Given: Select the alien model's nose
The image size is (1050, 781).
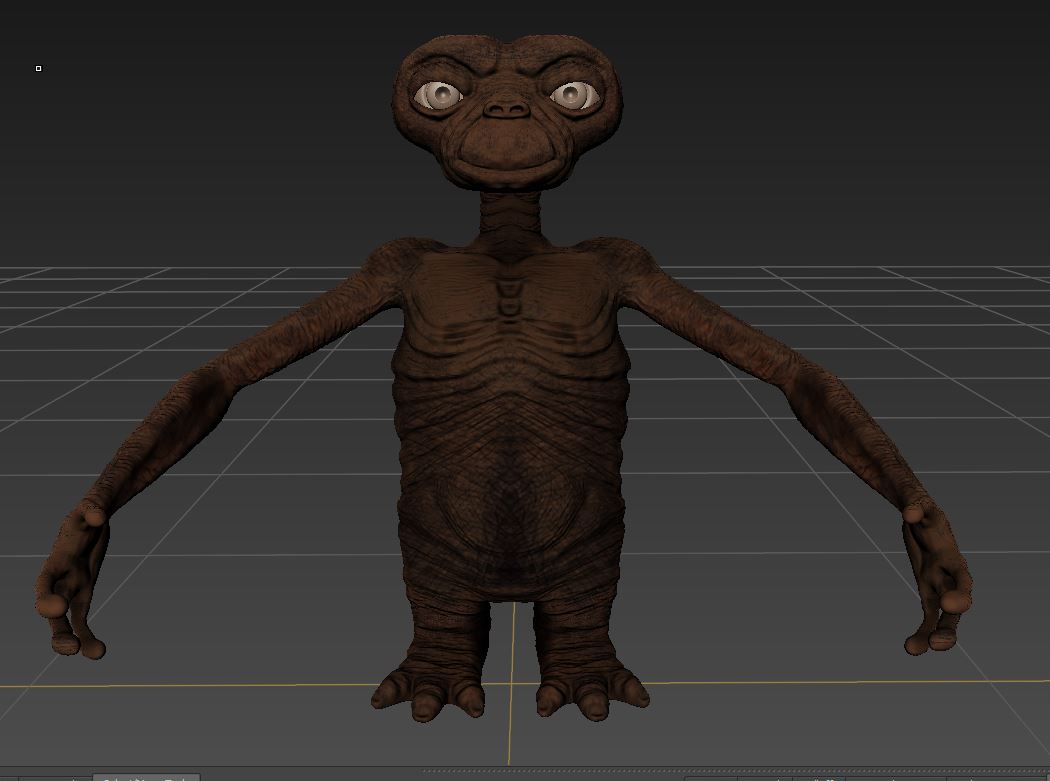Looking at the screenshot, I should coord(506,108).
